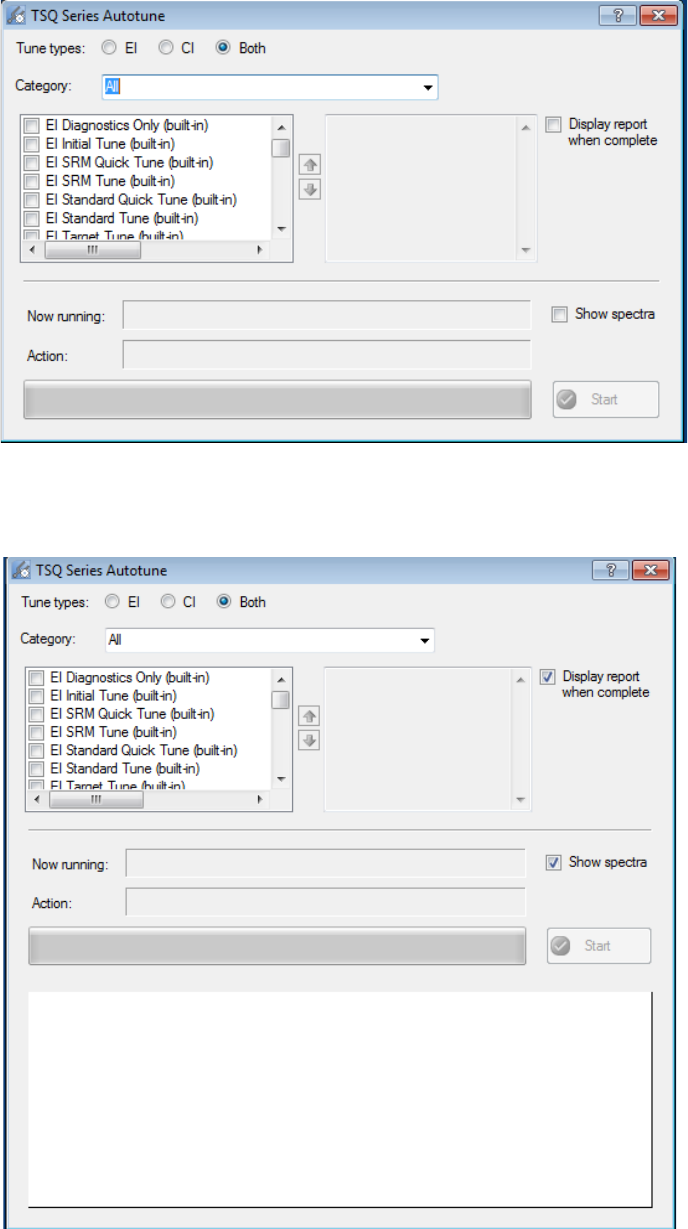Click the scroll-right arrow of the collapsed window's tune list
688x1229 pixels.
click(262, 250)
